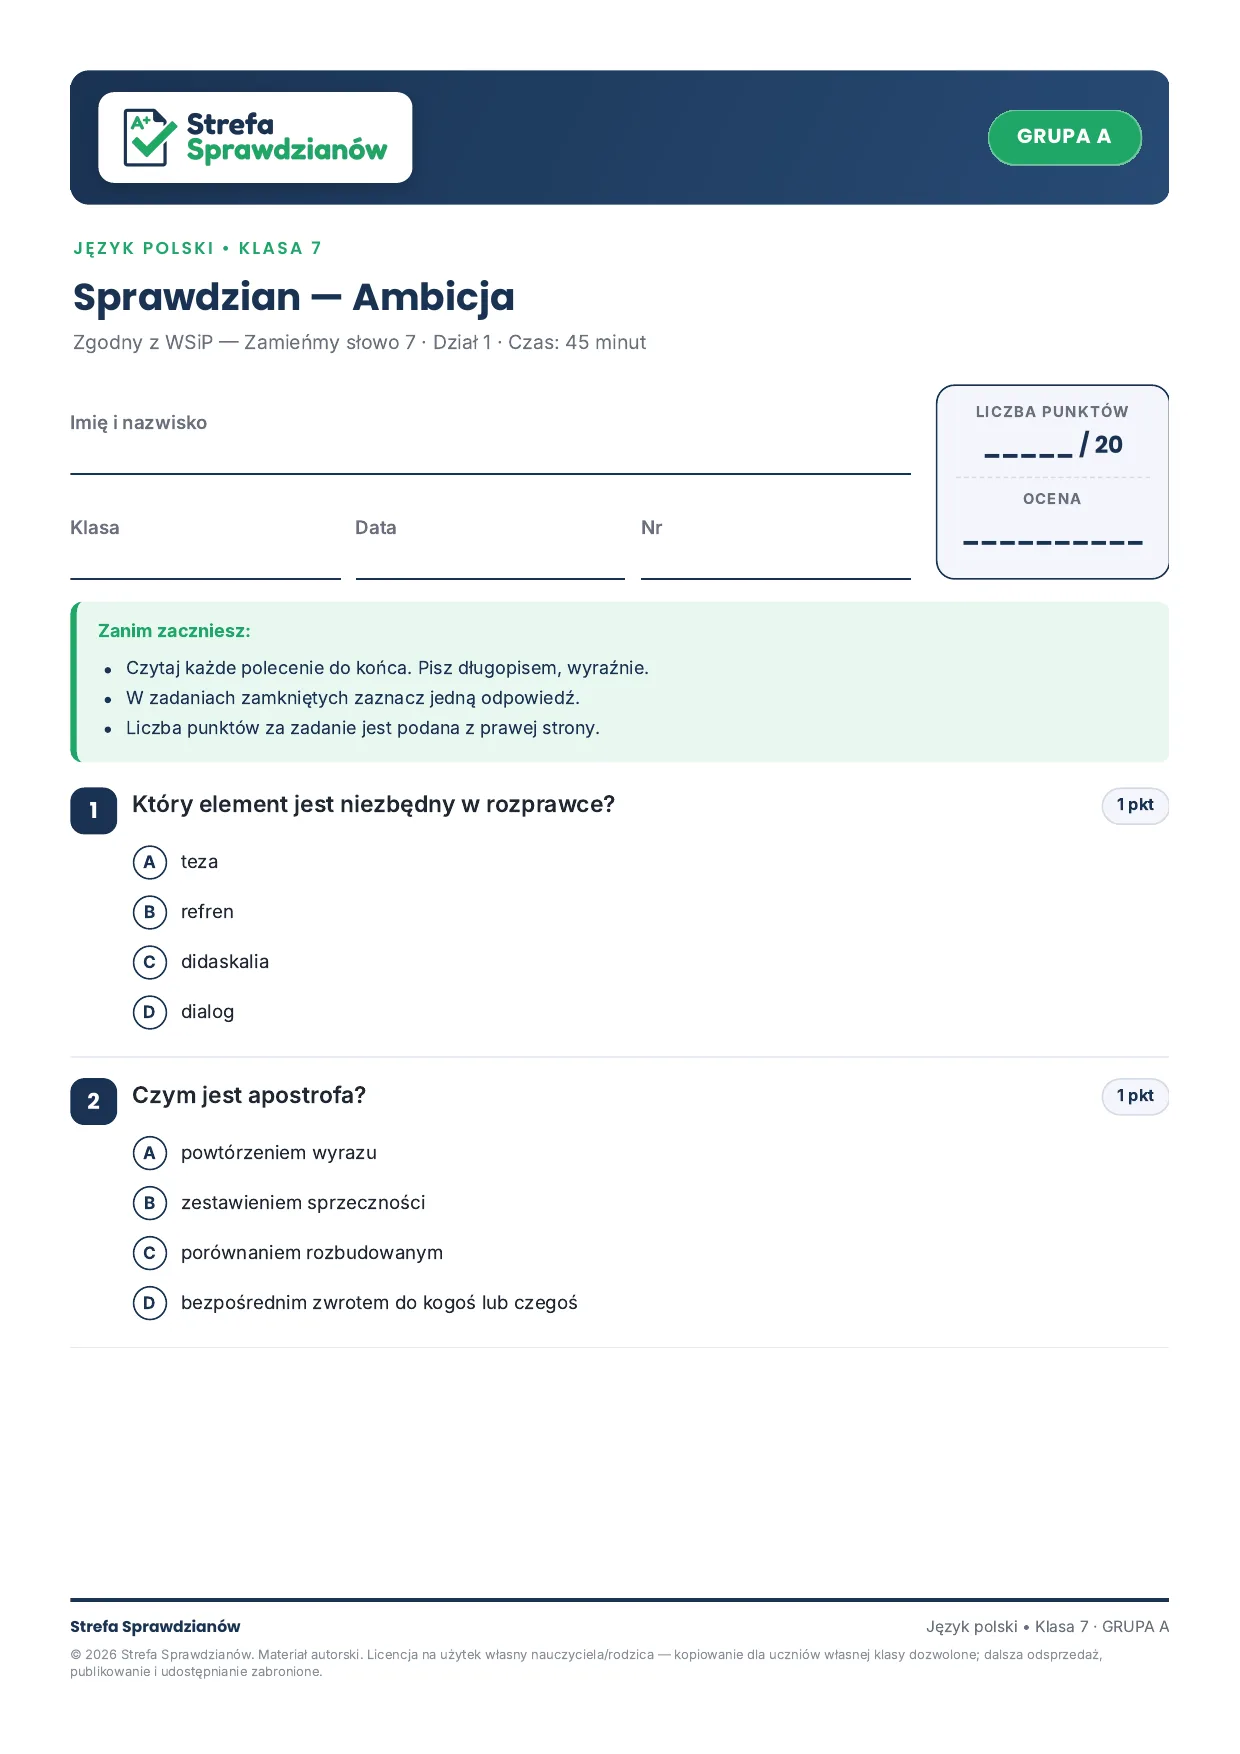Click the OCENA grade blank line
The height and width of the screenshot is (1754, 1240).
click(x=1052, y=543)
